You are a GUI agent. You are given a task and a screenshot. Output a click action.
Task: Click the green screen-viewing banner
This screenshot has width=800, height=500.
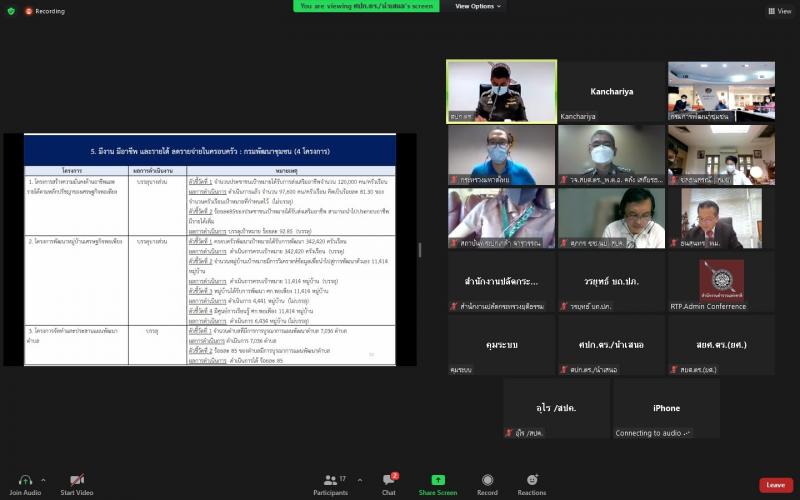click(x=366, y=6)
